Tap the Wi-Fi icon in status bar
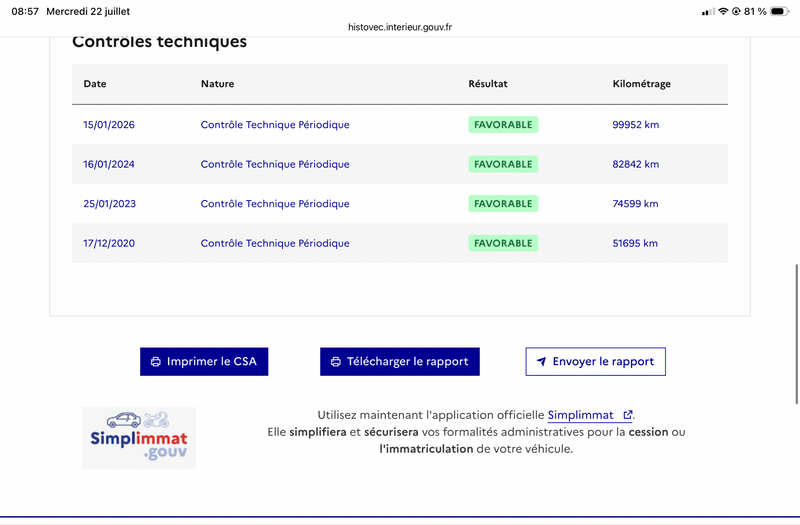This screenshot has width=800, height=525. (723, 11)
